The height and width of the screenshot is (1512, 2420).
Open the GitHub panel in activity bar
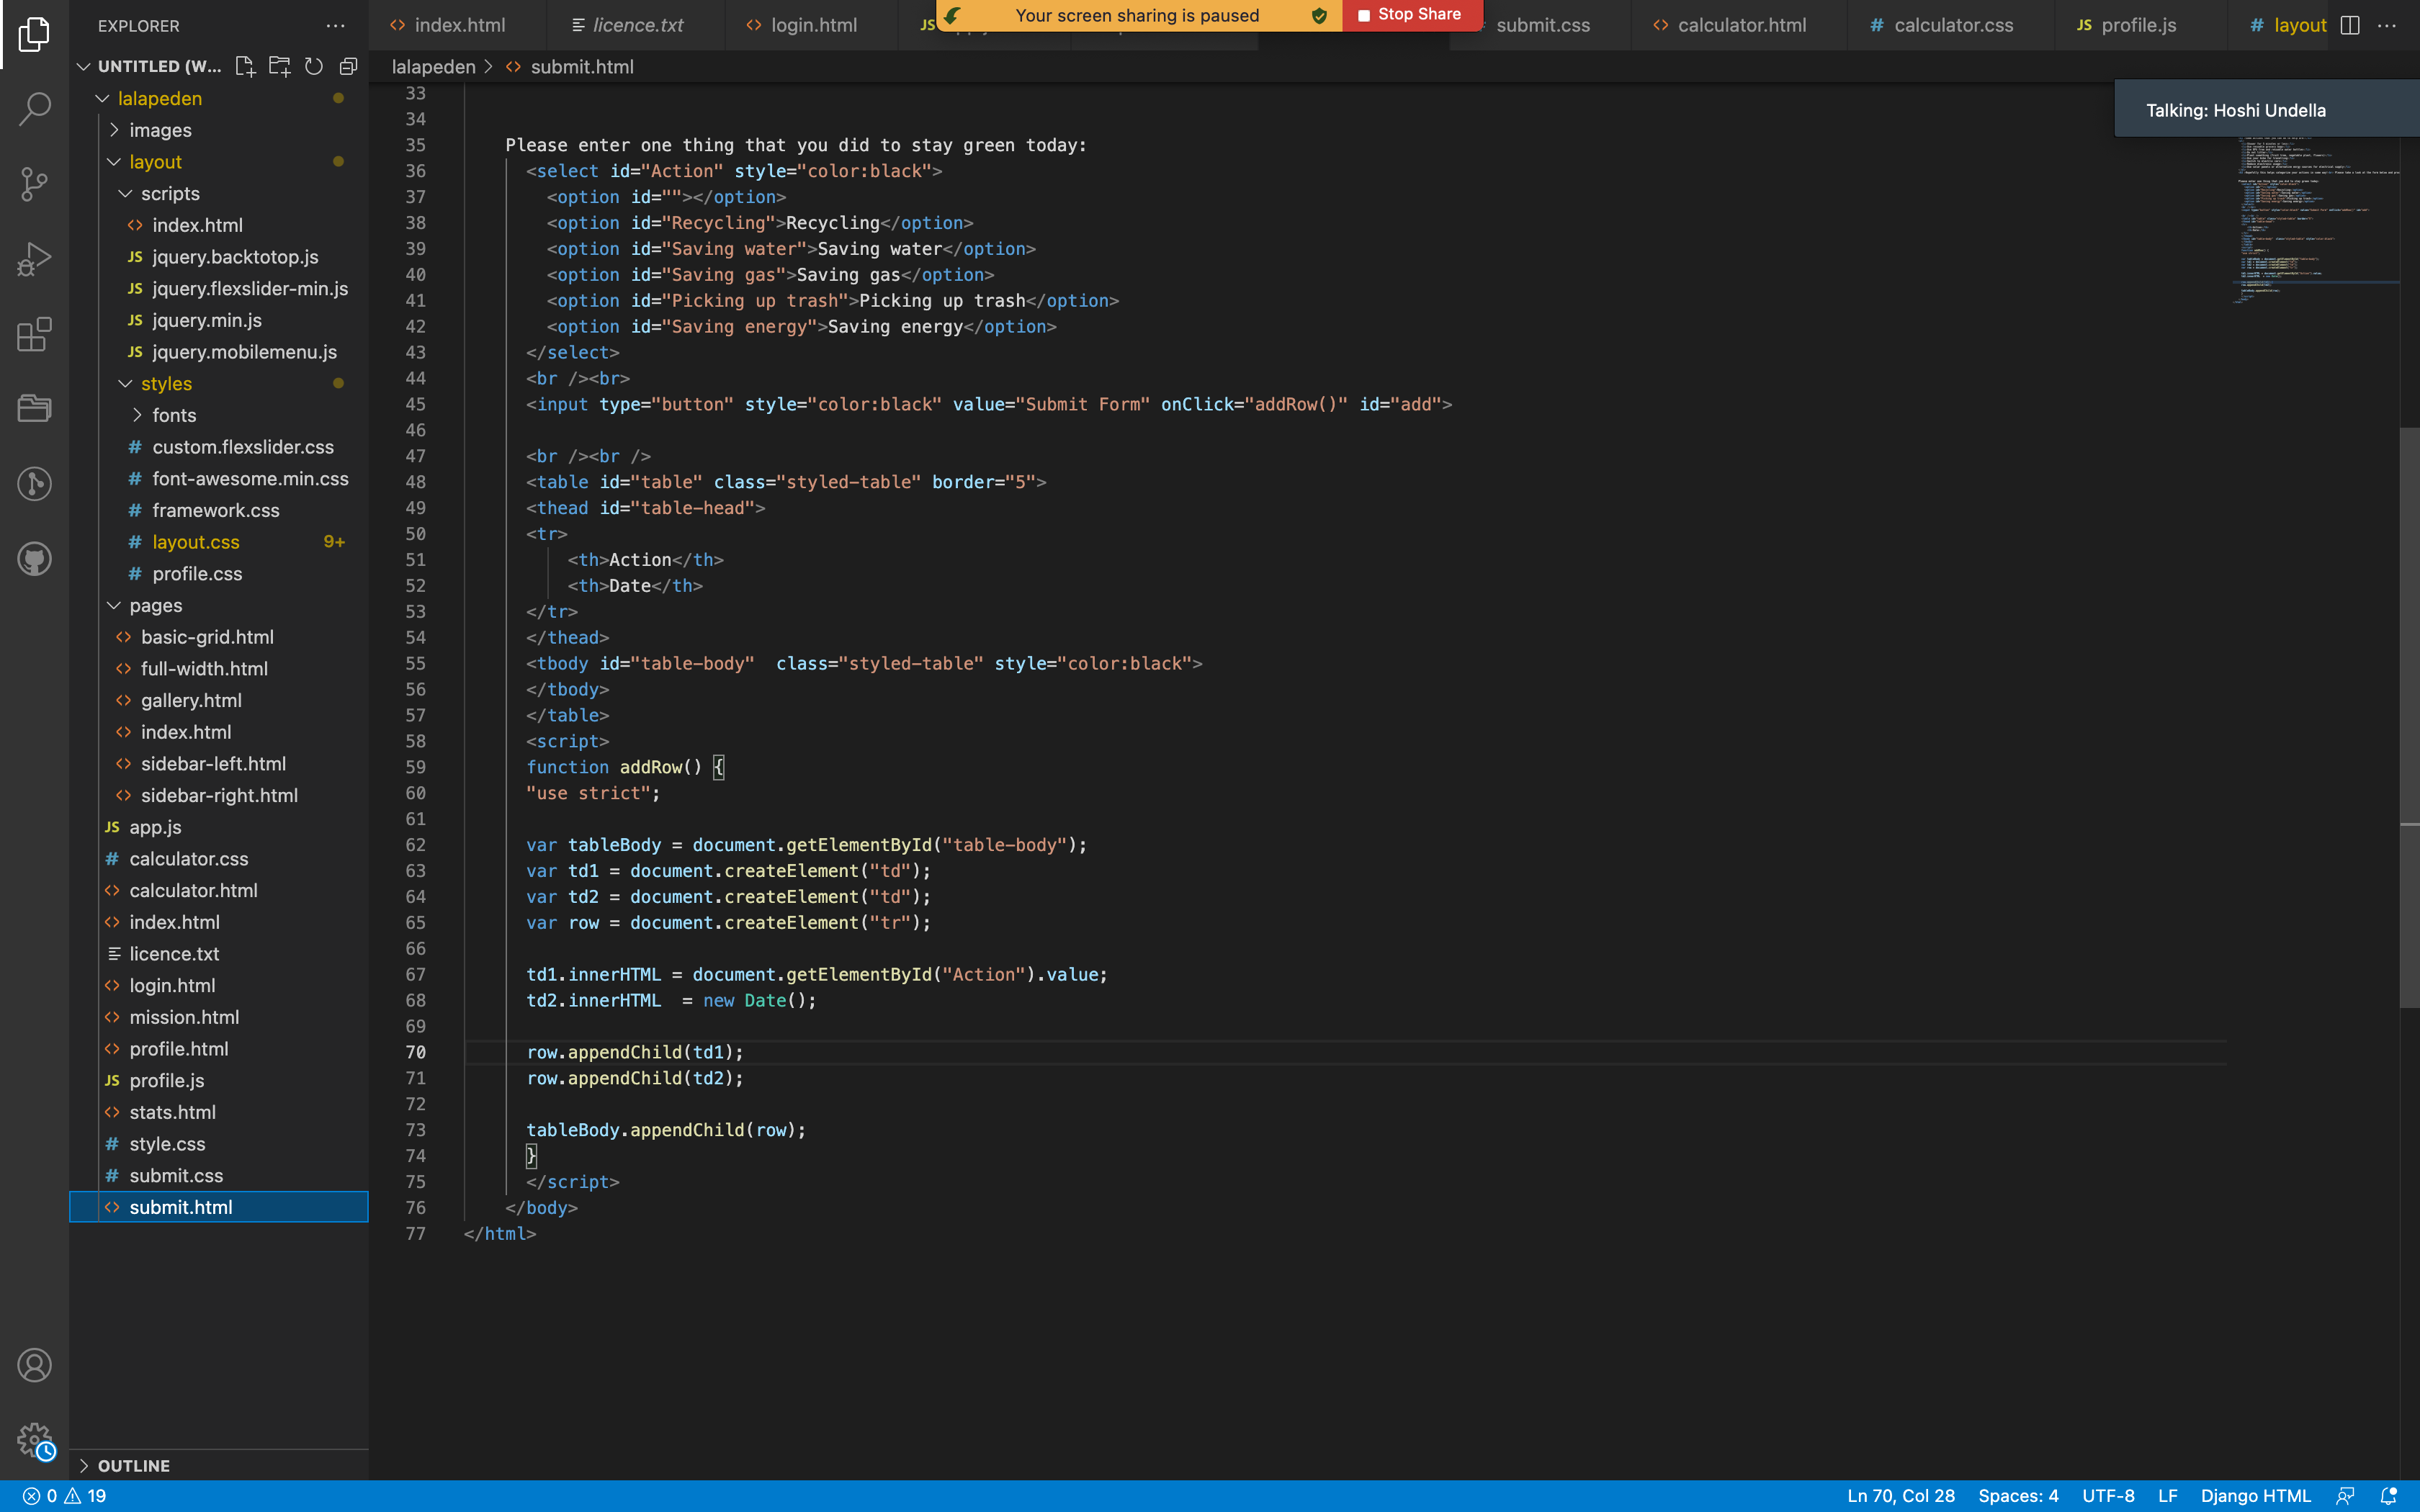[x=34, y=559]
